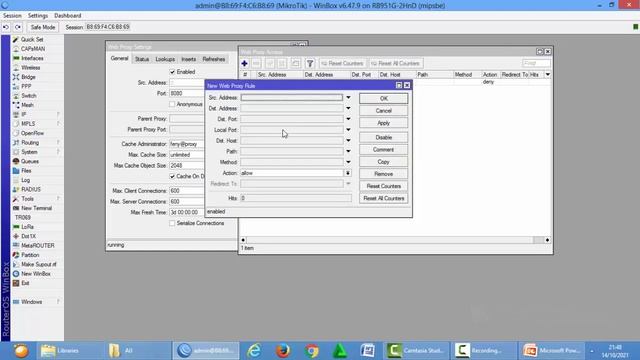The image size is (640, 360).
Task: Open column selector dropdown in access table
Action: click(548, 75)
